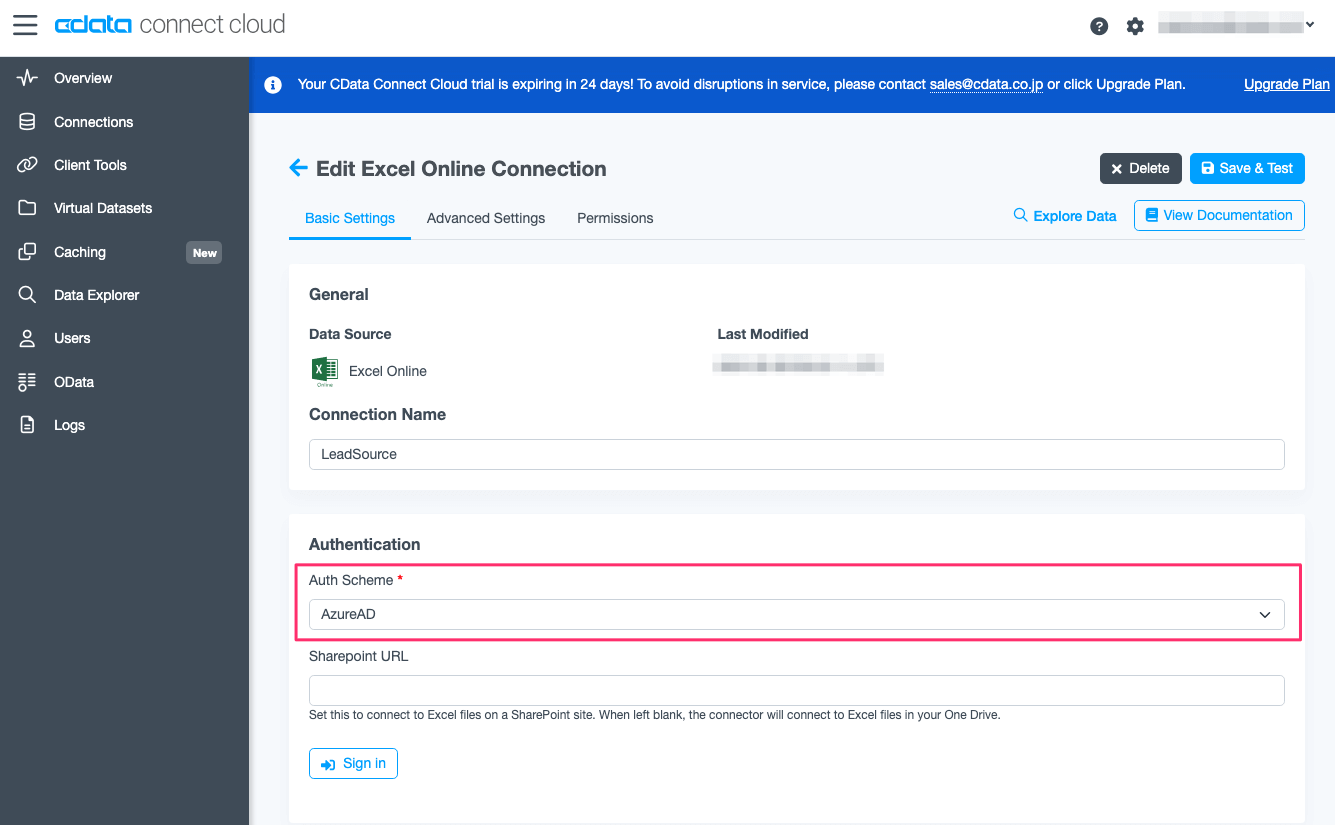Click the OData sidebar icon

(28, 382)
